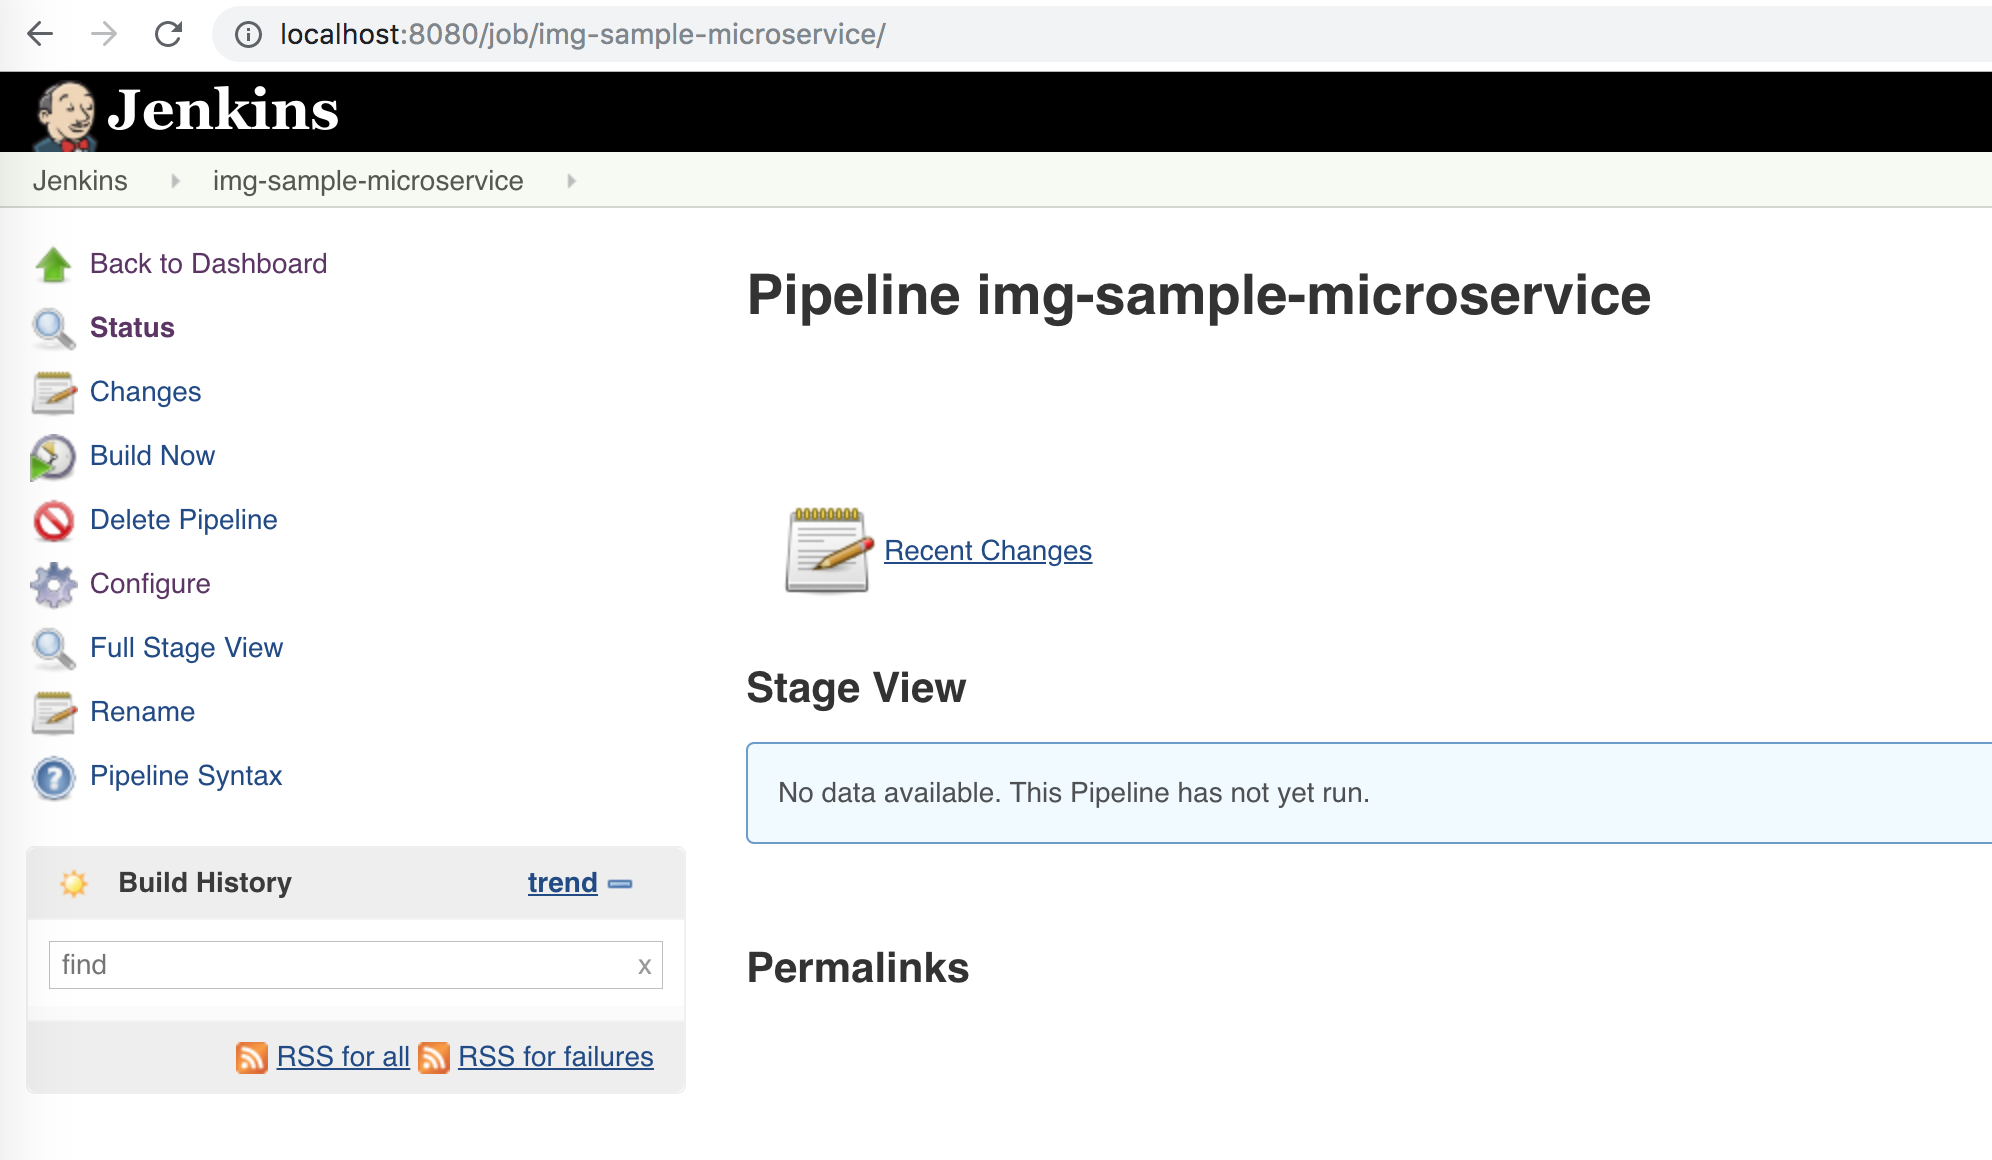
Task: Click the Jenkins butler logo icon
Action: (x=65, y=115)
